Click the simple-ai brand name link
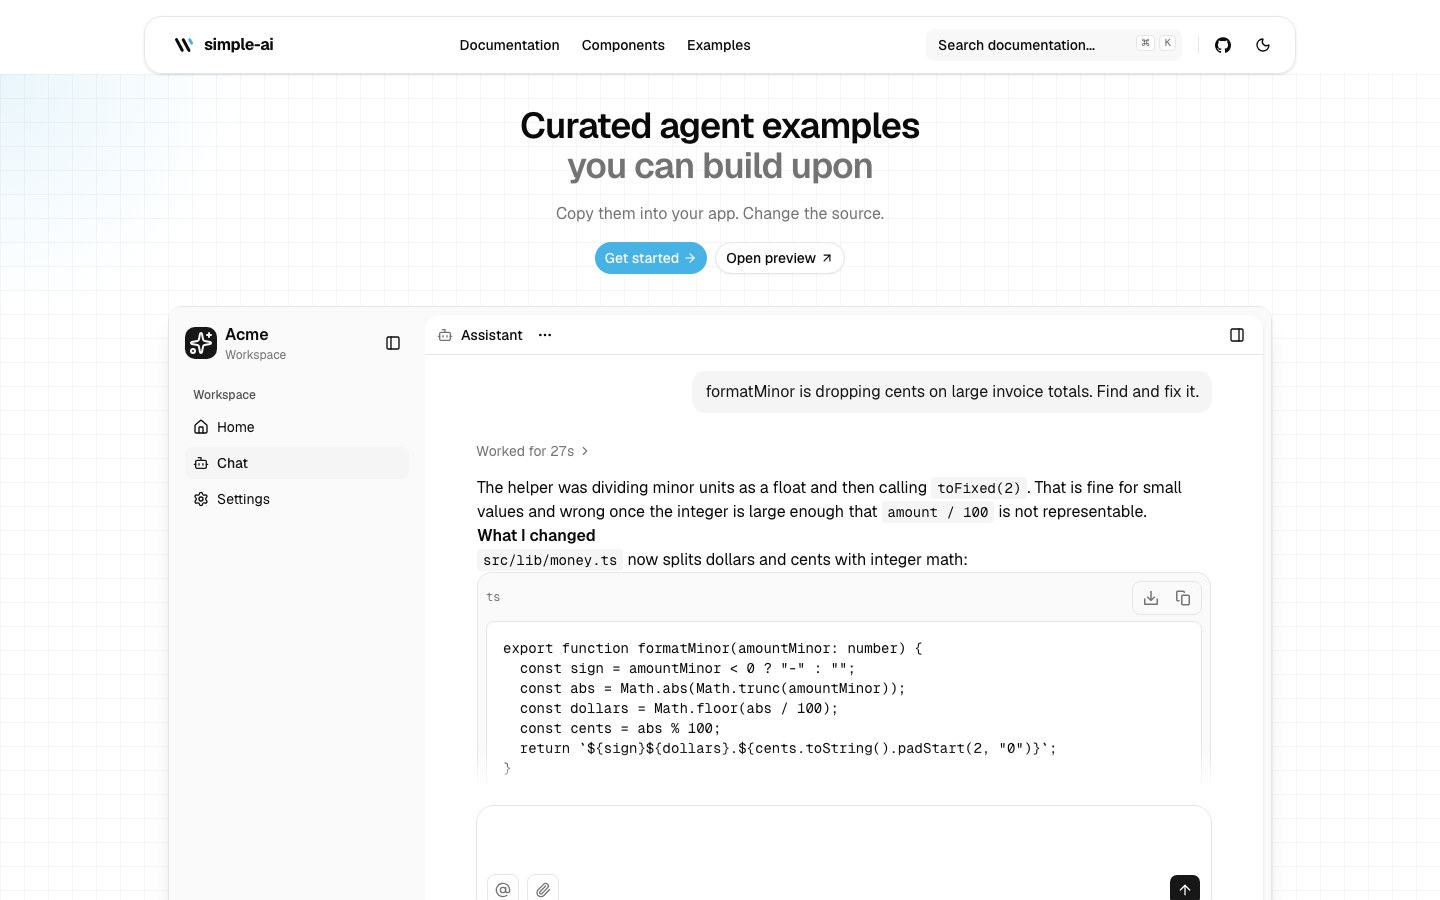This screenshot has height=900, width=1440. click(239, 45)
